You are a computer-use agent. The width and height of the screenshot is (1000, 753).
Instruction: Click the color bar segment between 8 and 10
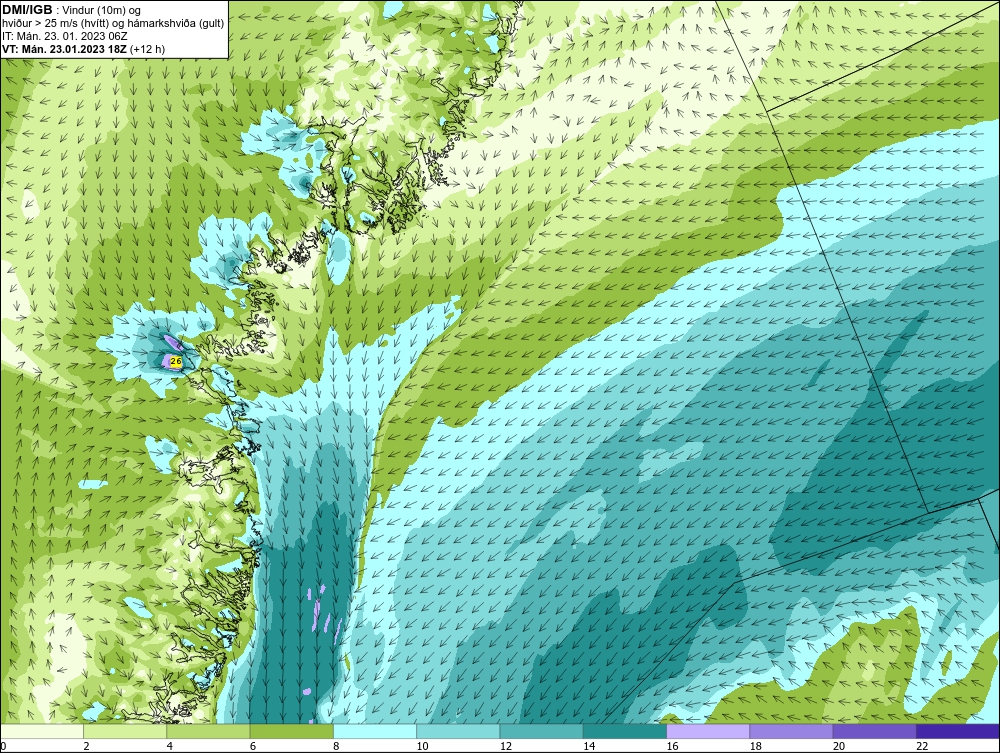(375, 731)
